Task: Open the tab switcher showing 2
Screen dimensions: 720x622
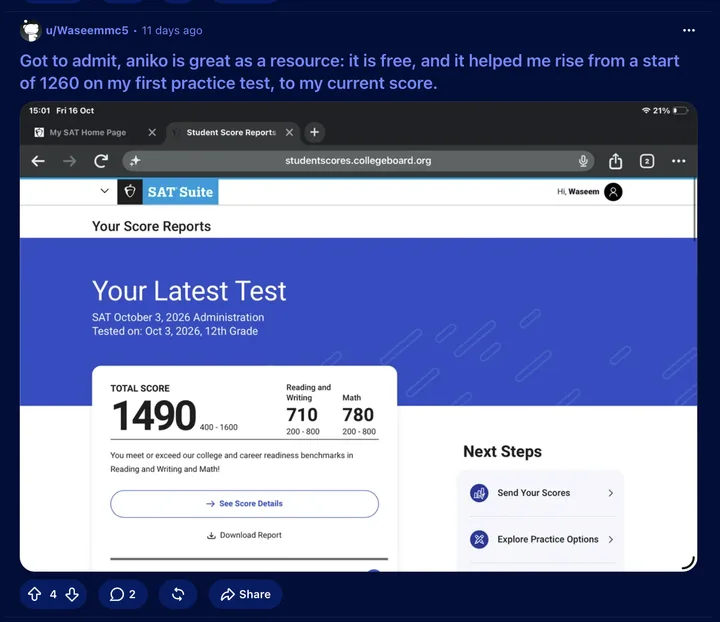Action: (647, 161)
